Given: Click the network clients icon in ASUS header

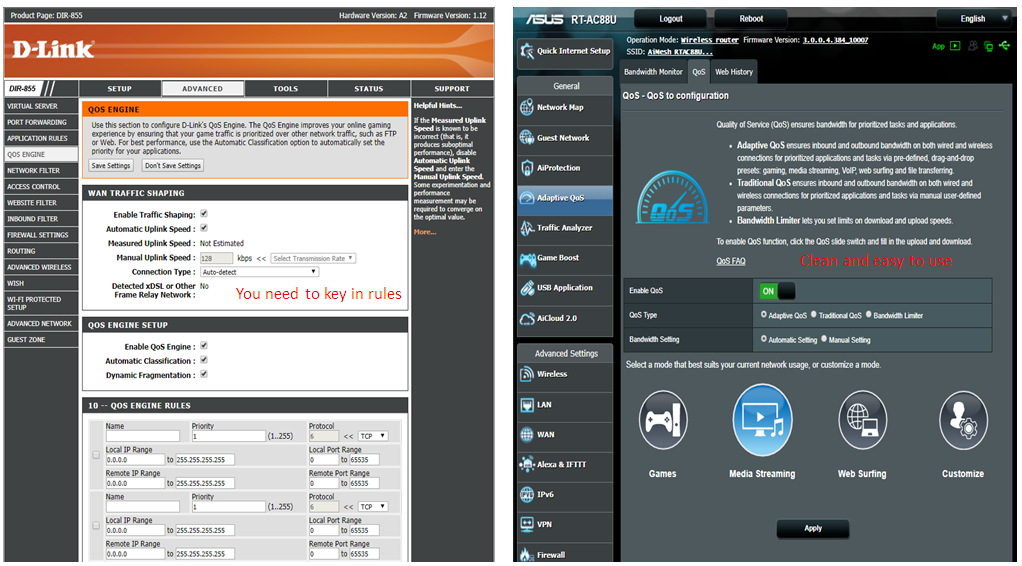Looking at the screenshot, I should (989, 46).
